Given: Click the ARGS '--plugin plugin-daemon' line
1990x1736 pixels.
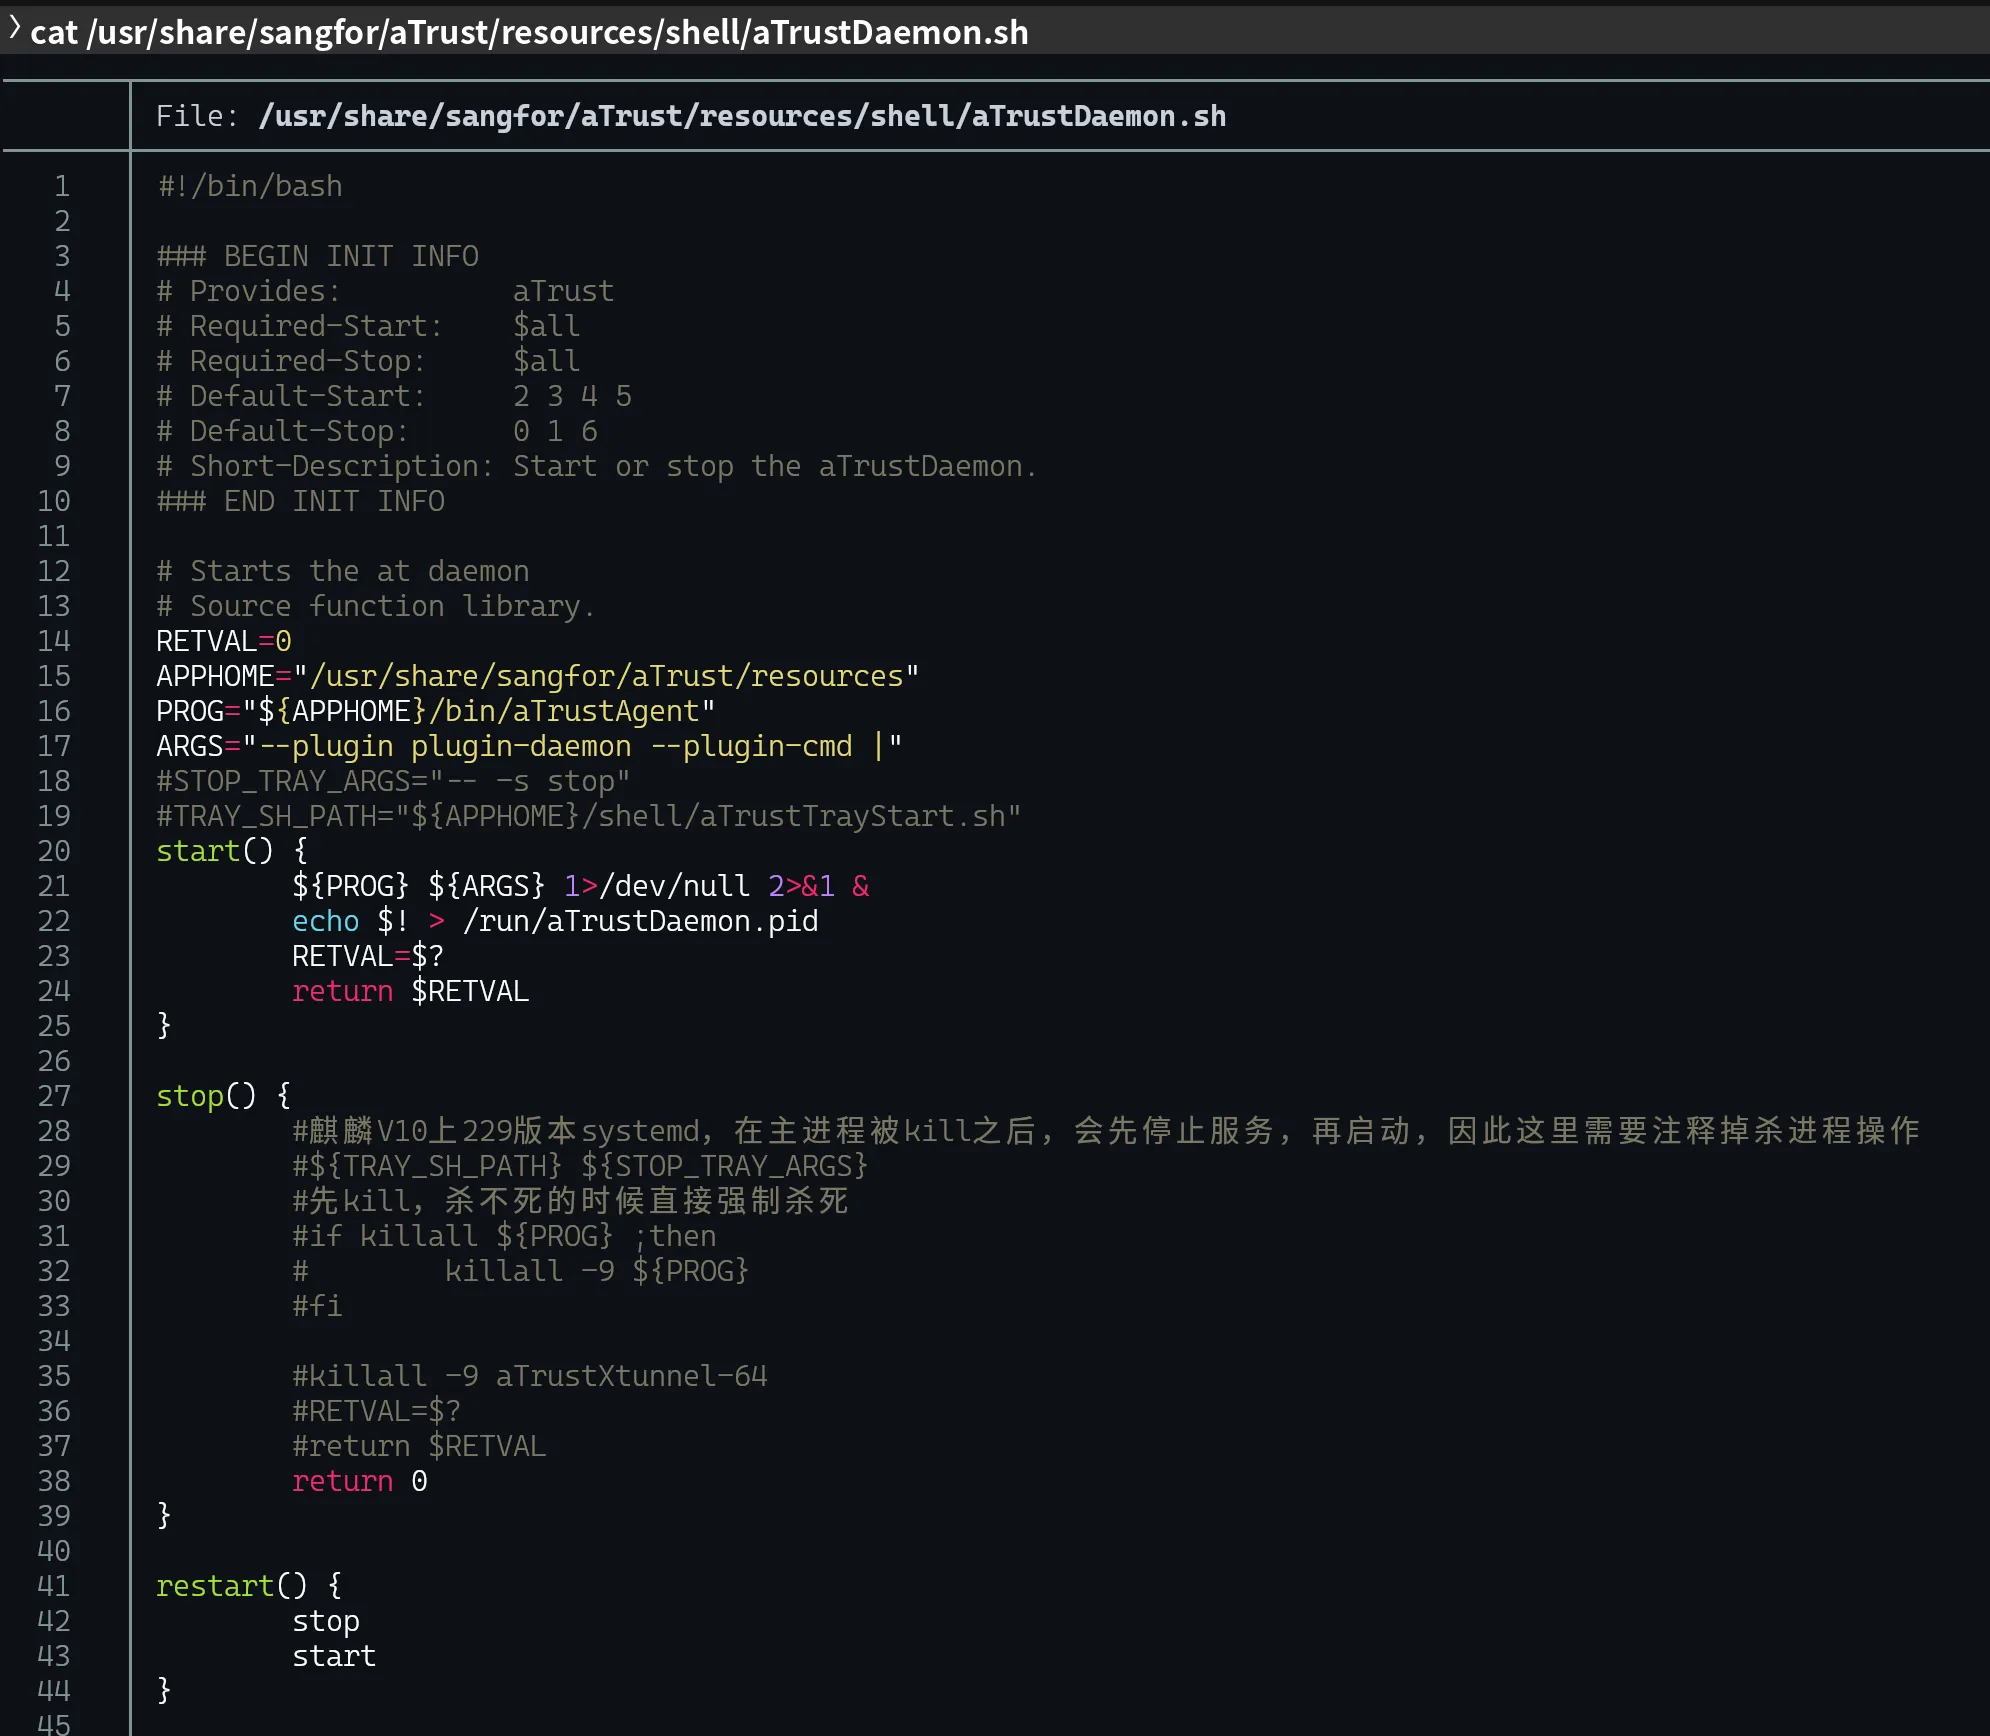Looking at the screenshot, I should (x=530, y=746).
